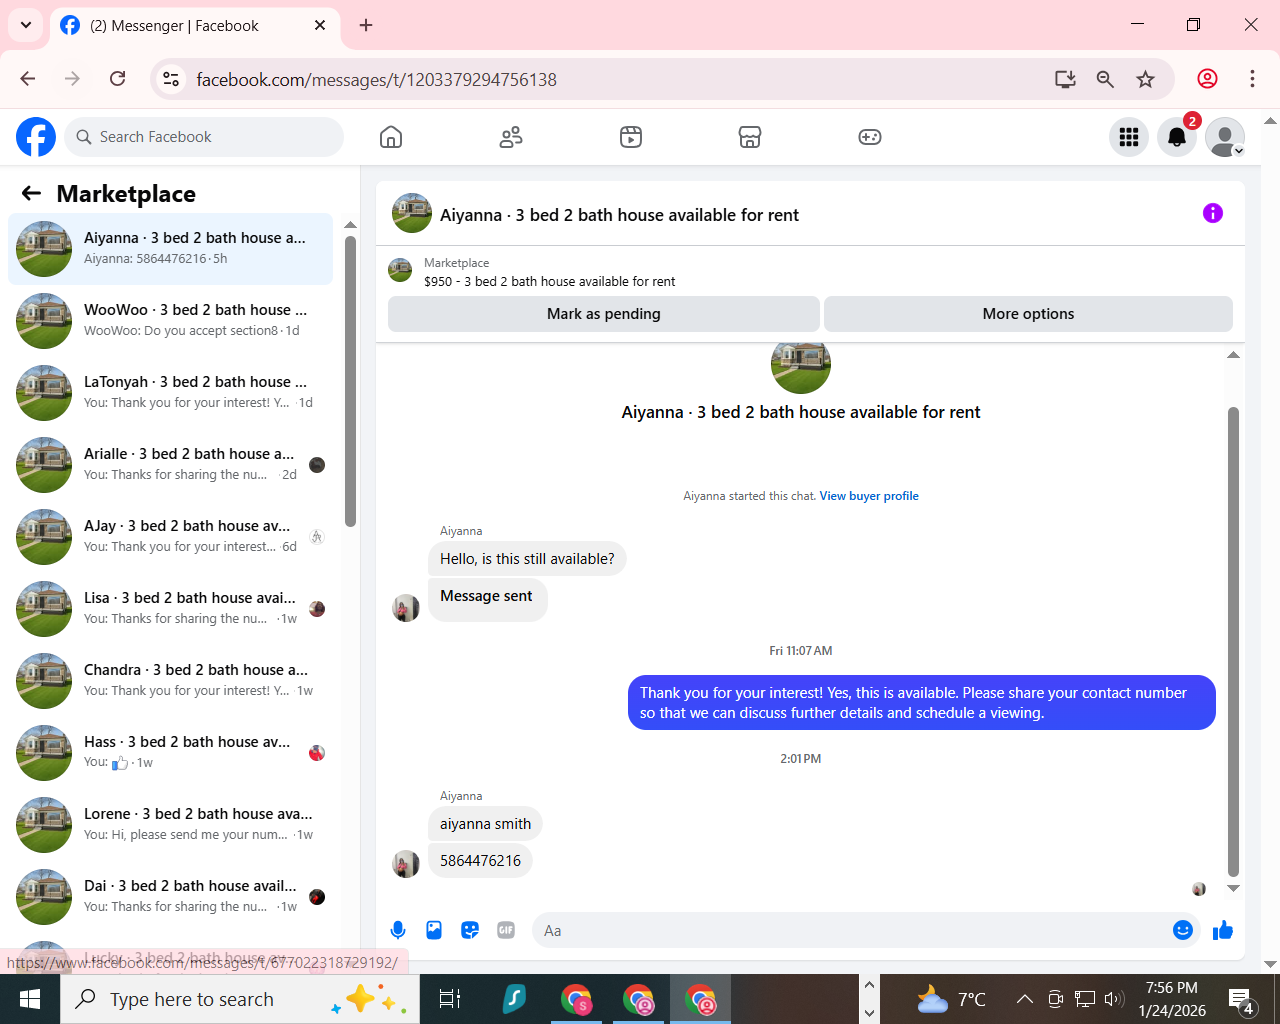Image resolution: width=1280 pixels, height=1024 pixels.
Task: Open the Friends icon in top bar
Action: click(511, 137)
